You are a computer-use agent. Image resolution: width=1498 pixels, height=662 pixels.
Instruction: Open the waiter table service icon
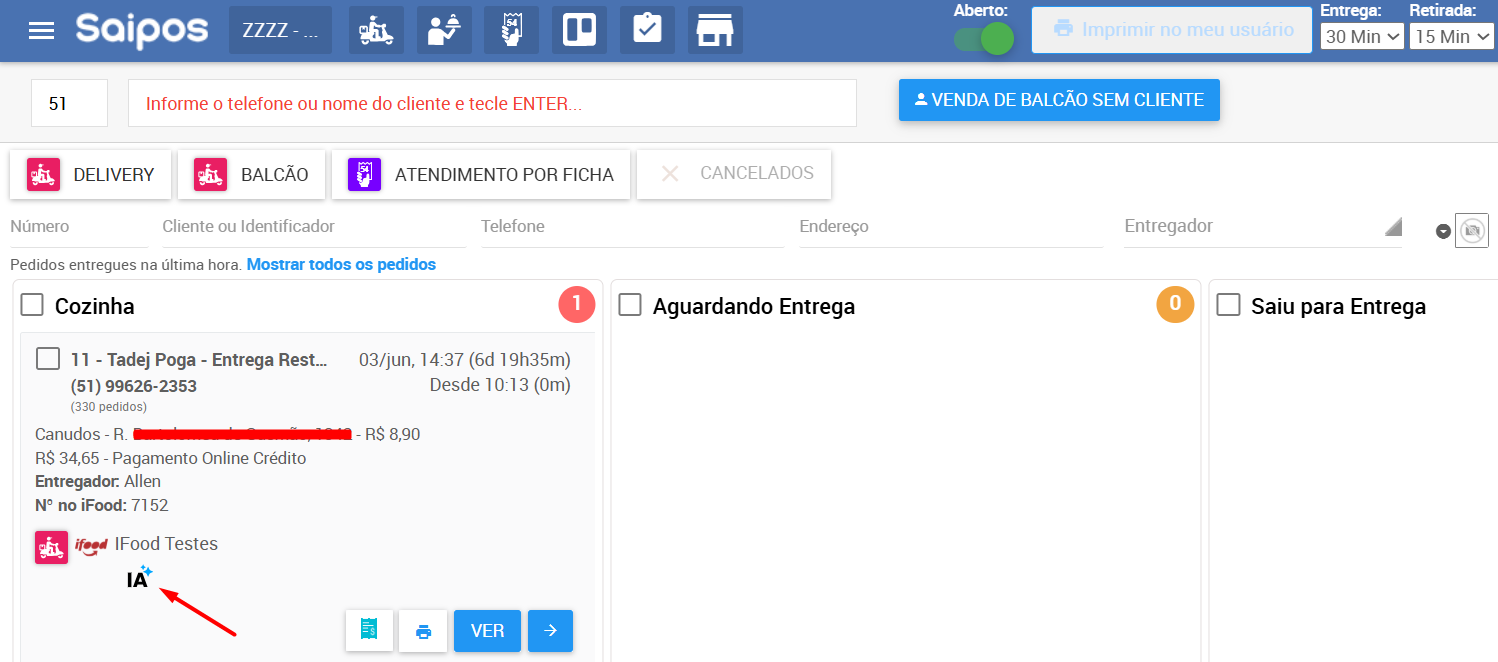[443, 30]
